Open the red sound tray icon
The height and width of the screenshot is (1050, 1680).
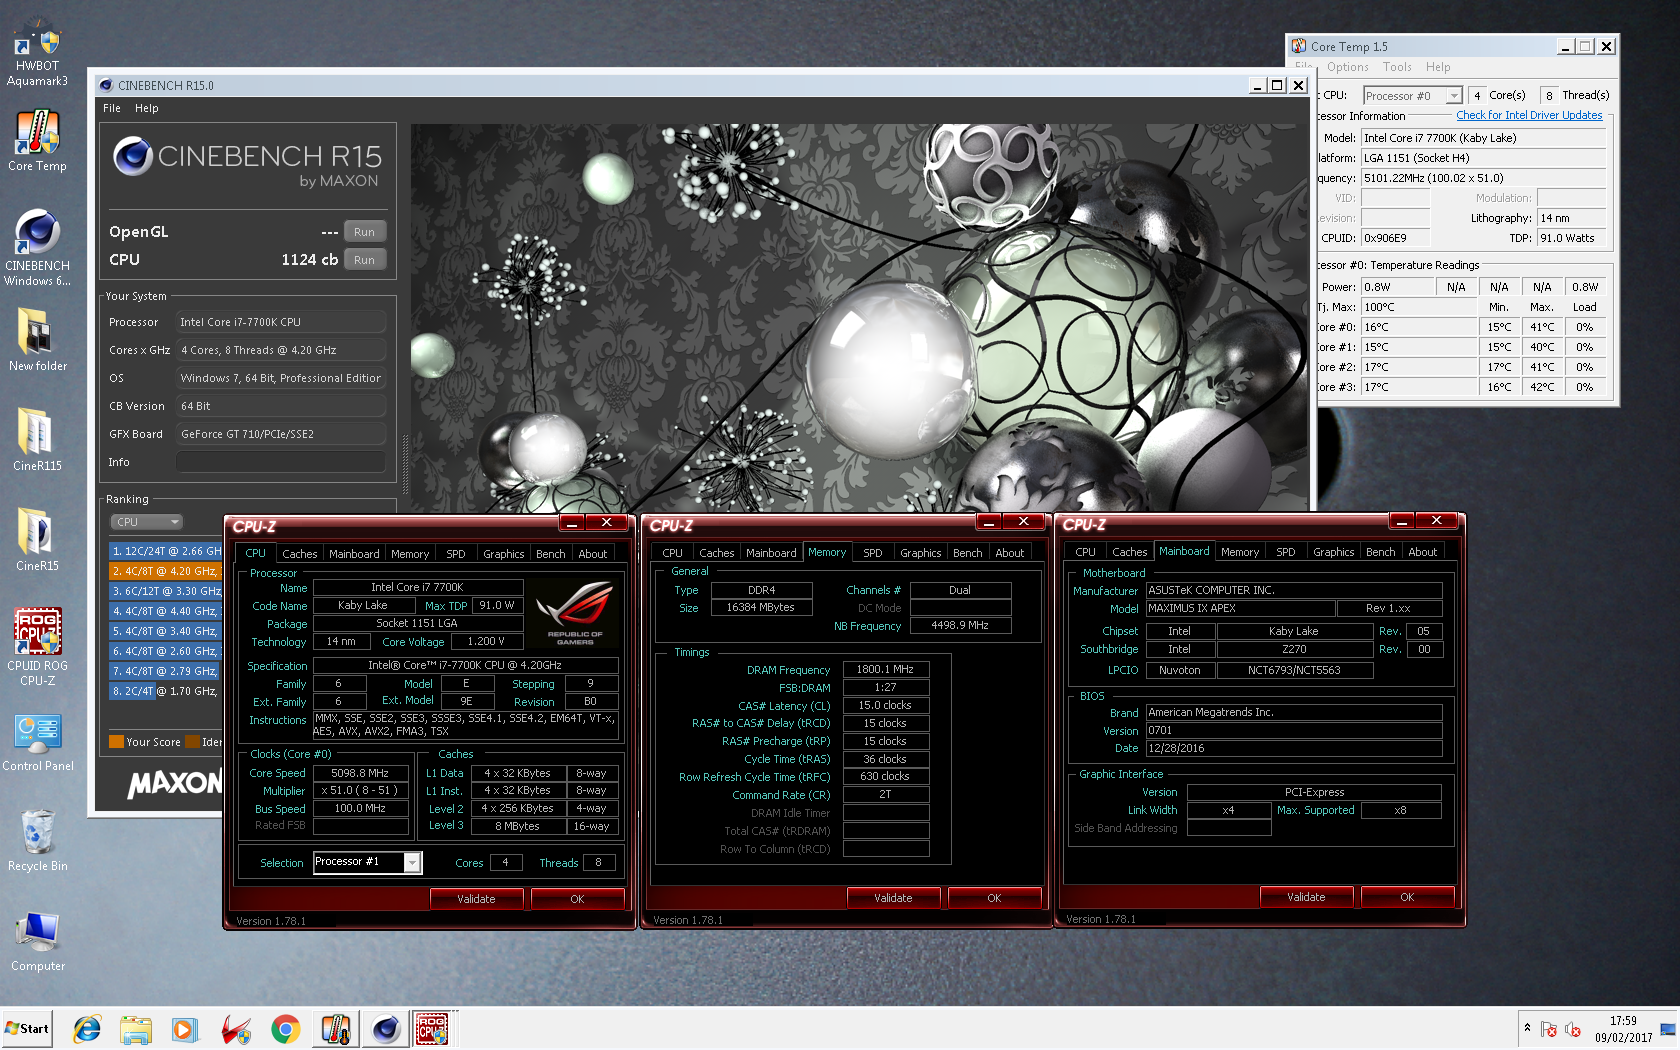1572,1029
